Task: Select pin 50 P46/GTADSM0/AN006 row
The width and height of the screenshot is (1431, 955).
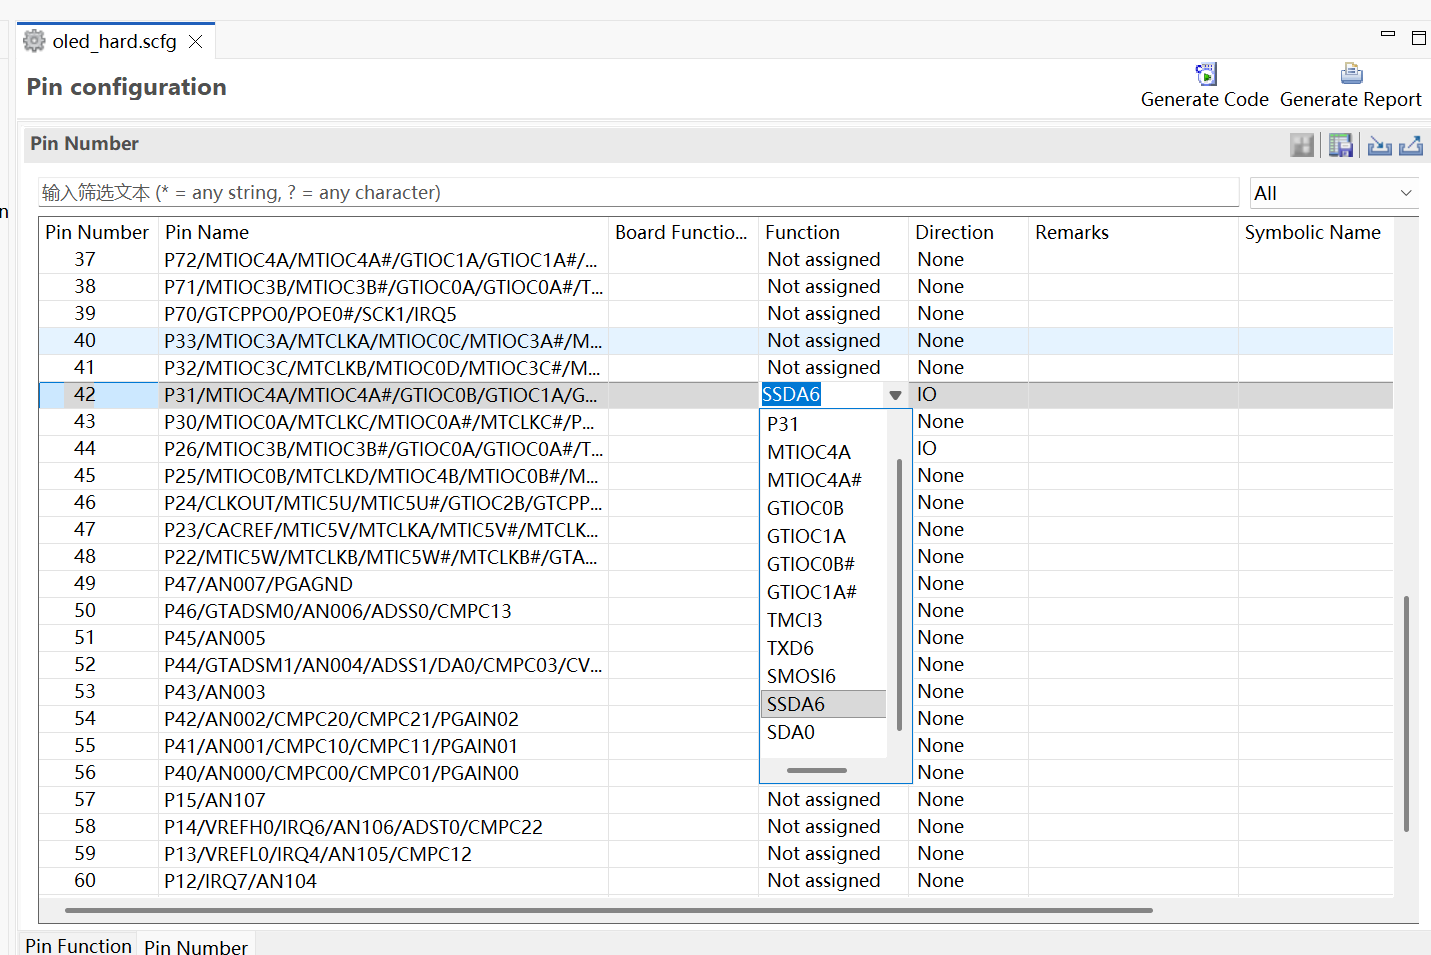Action: coord(716,611)
